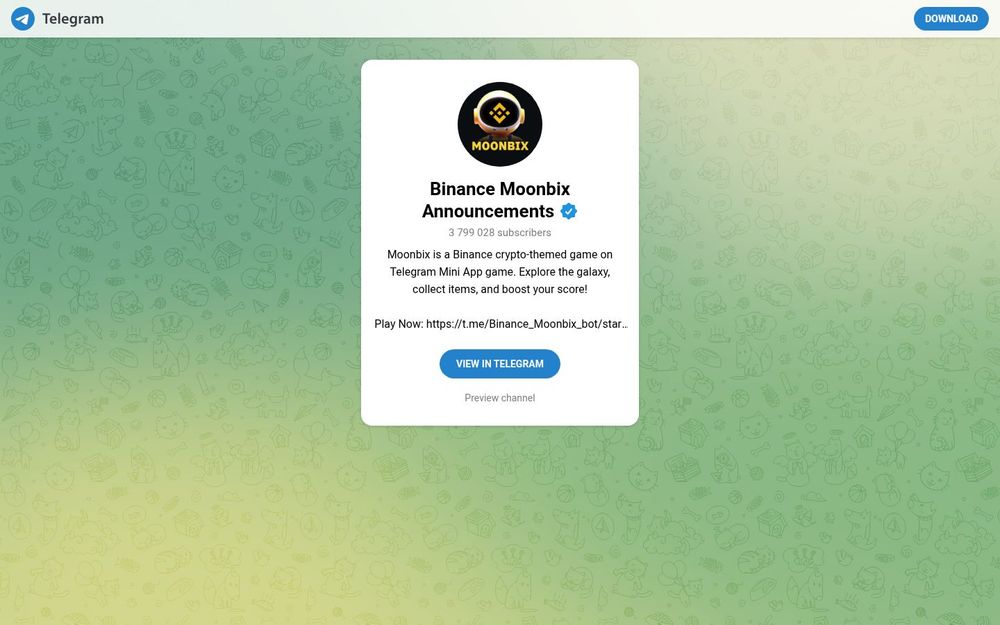The width and height of the screenshot is (1000, 625).
Task: Select the Binance Moonbix Announcements title
Action: pyautogui.click(x=500, y=200)
